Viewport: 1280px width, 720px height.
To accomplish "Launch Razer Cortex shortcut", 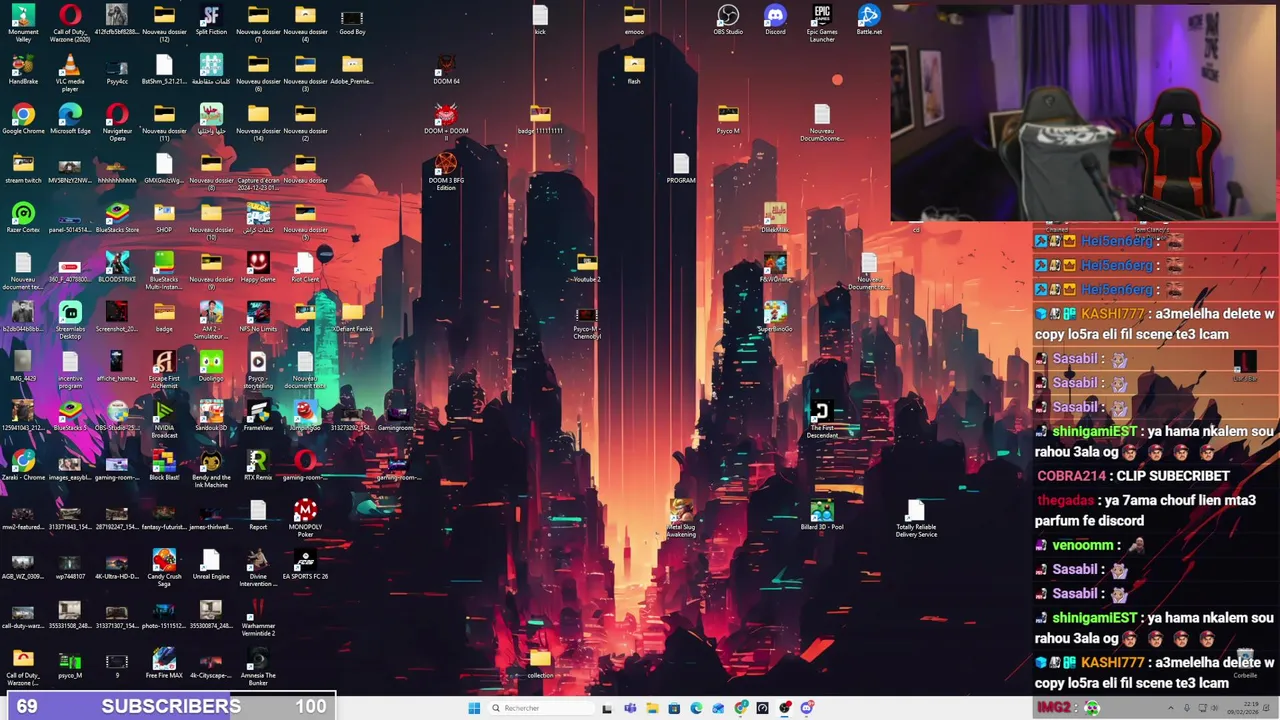I will pyautogui.click(x=23, y=218).
